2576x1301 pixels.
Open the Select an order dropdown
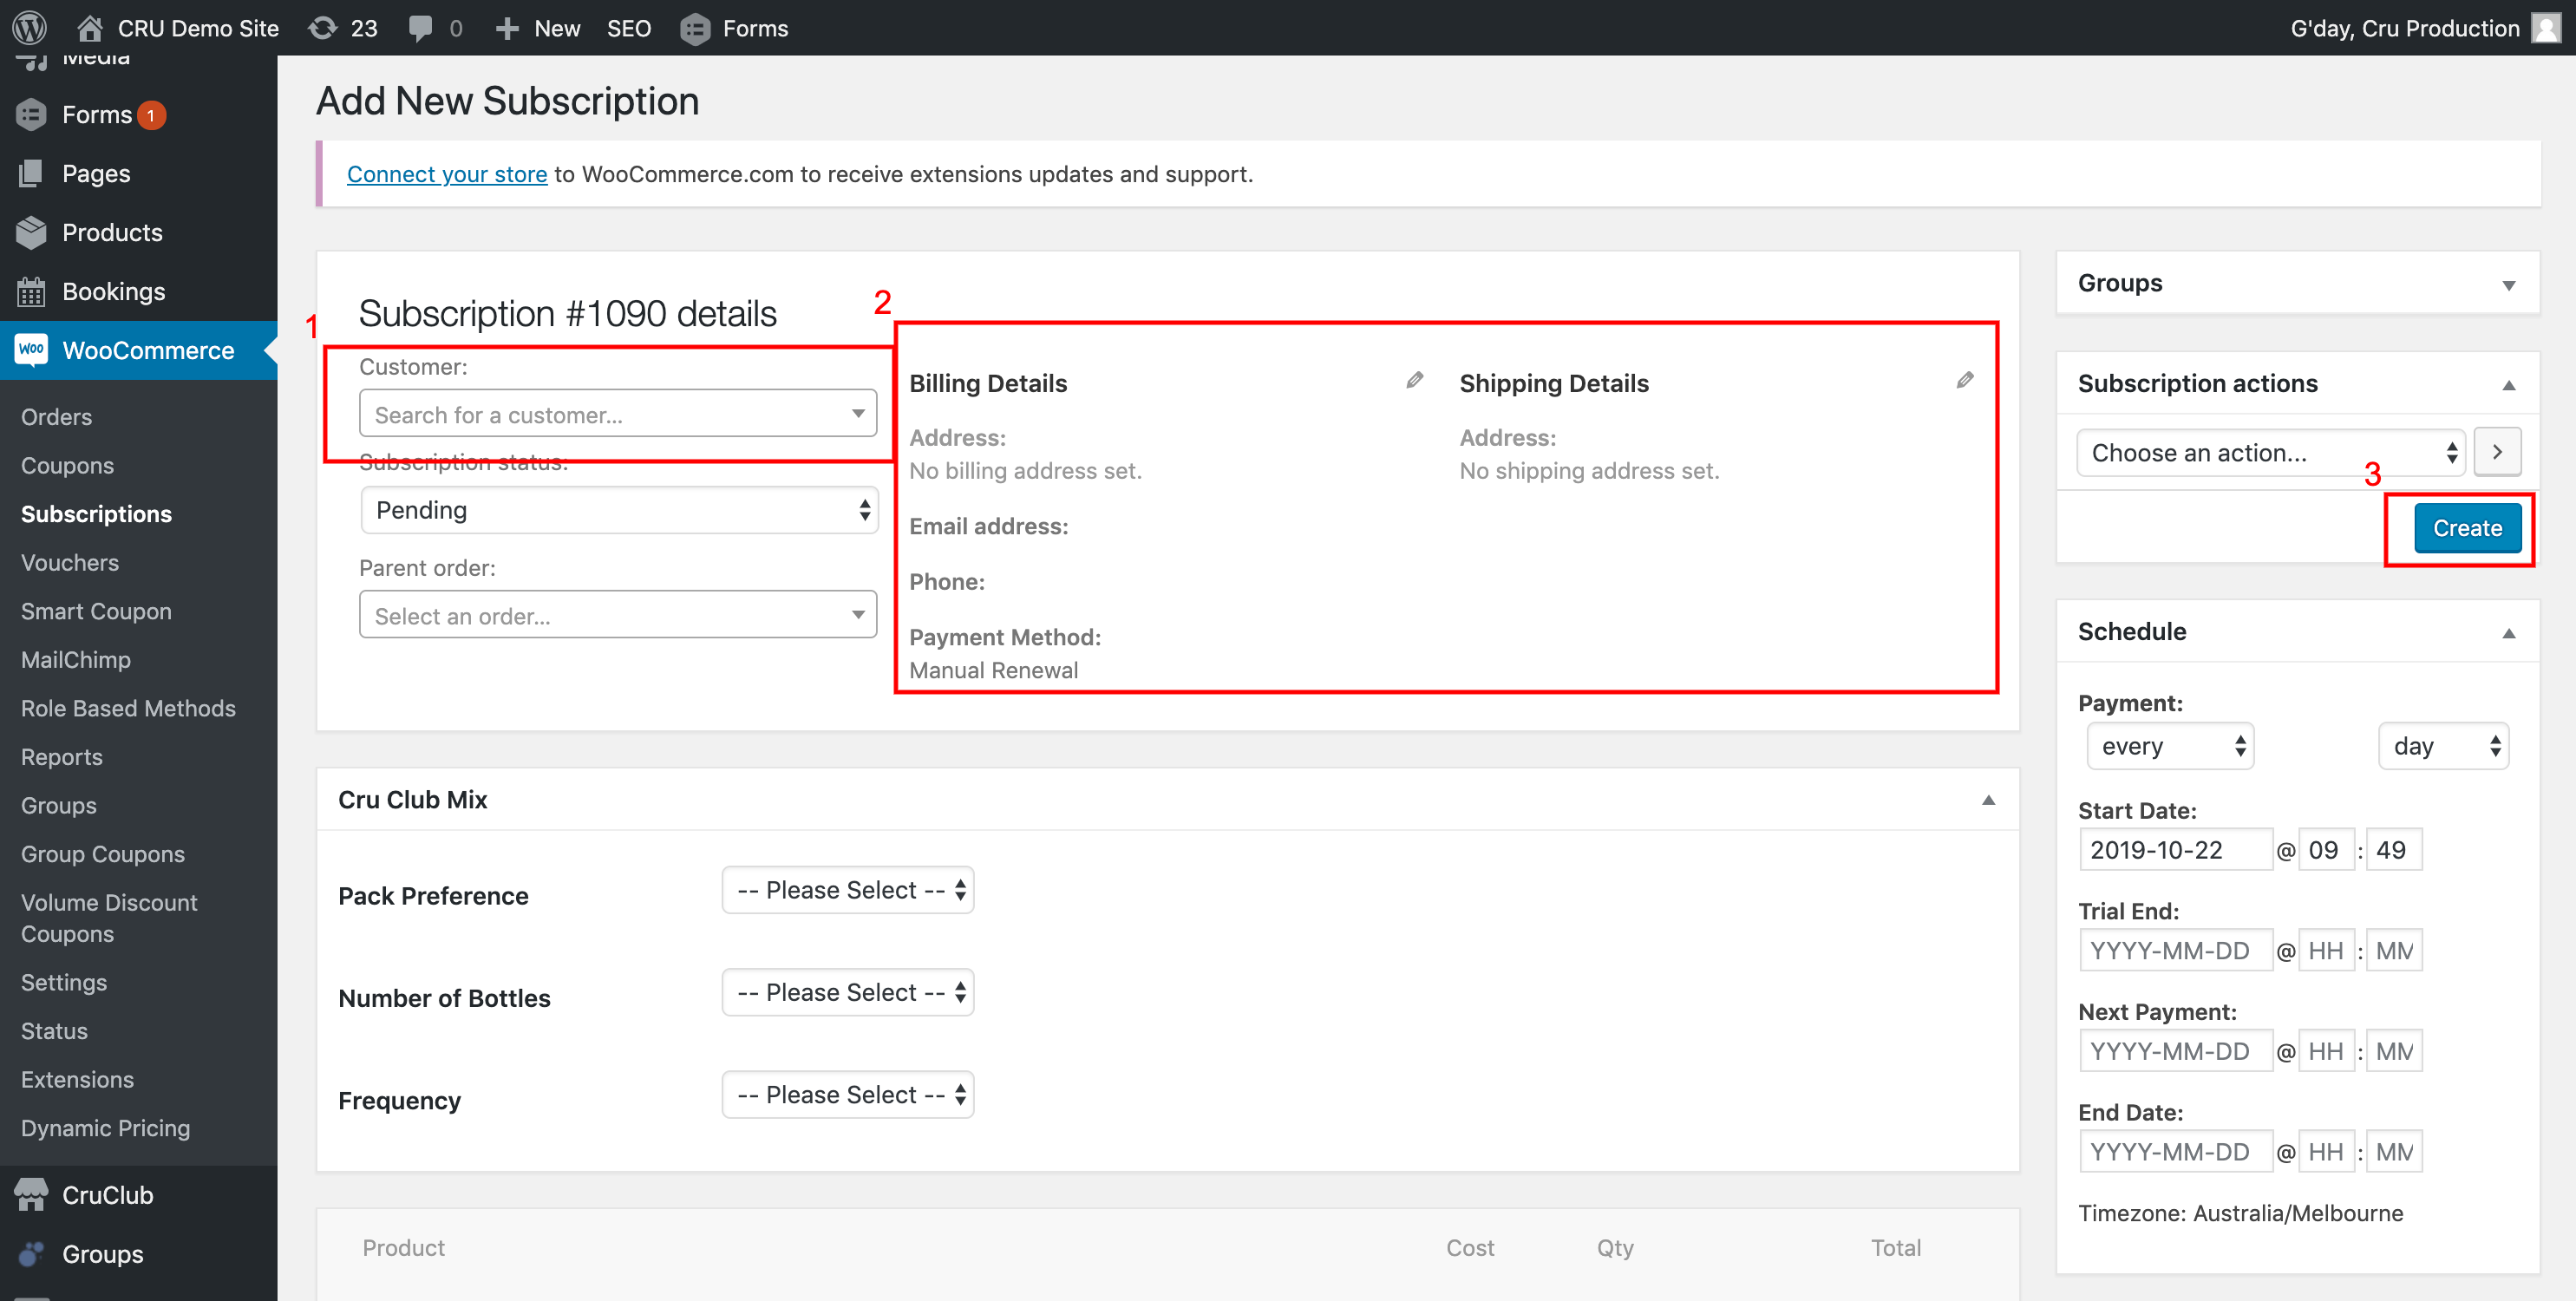[618, 614]
